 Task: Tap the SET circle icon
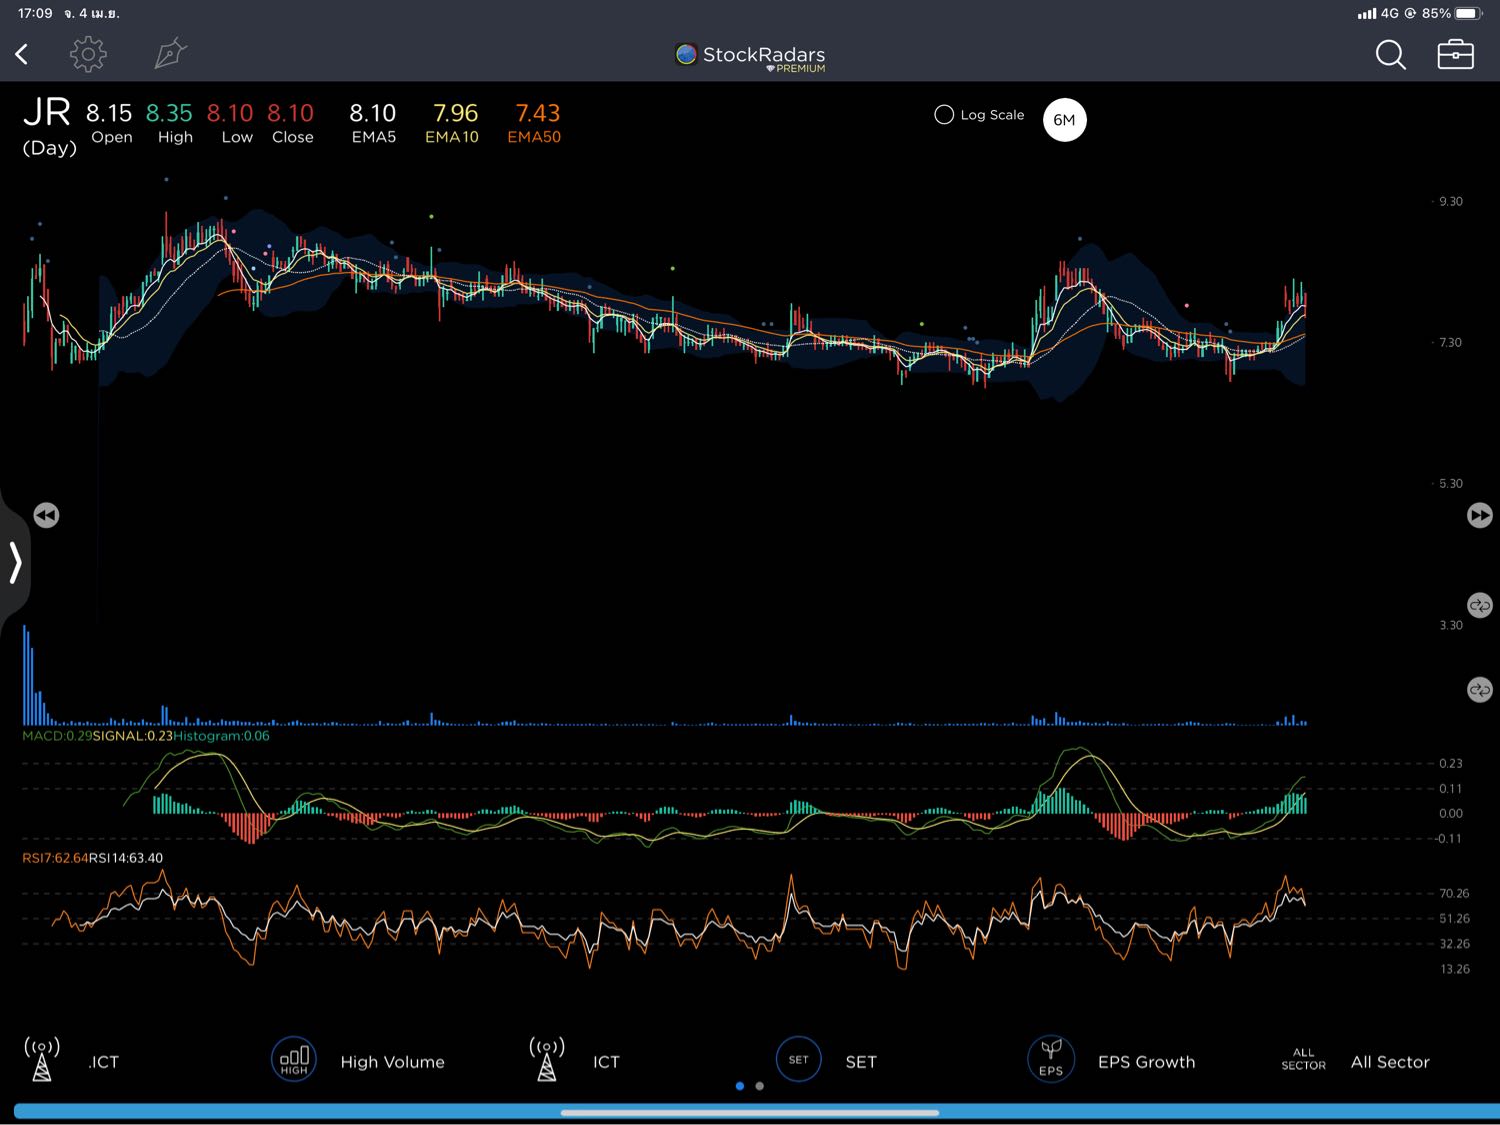click(x=798, y=1059)
